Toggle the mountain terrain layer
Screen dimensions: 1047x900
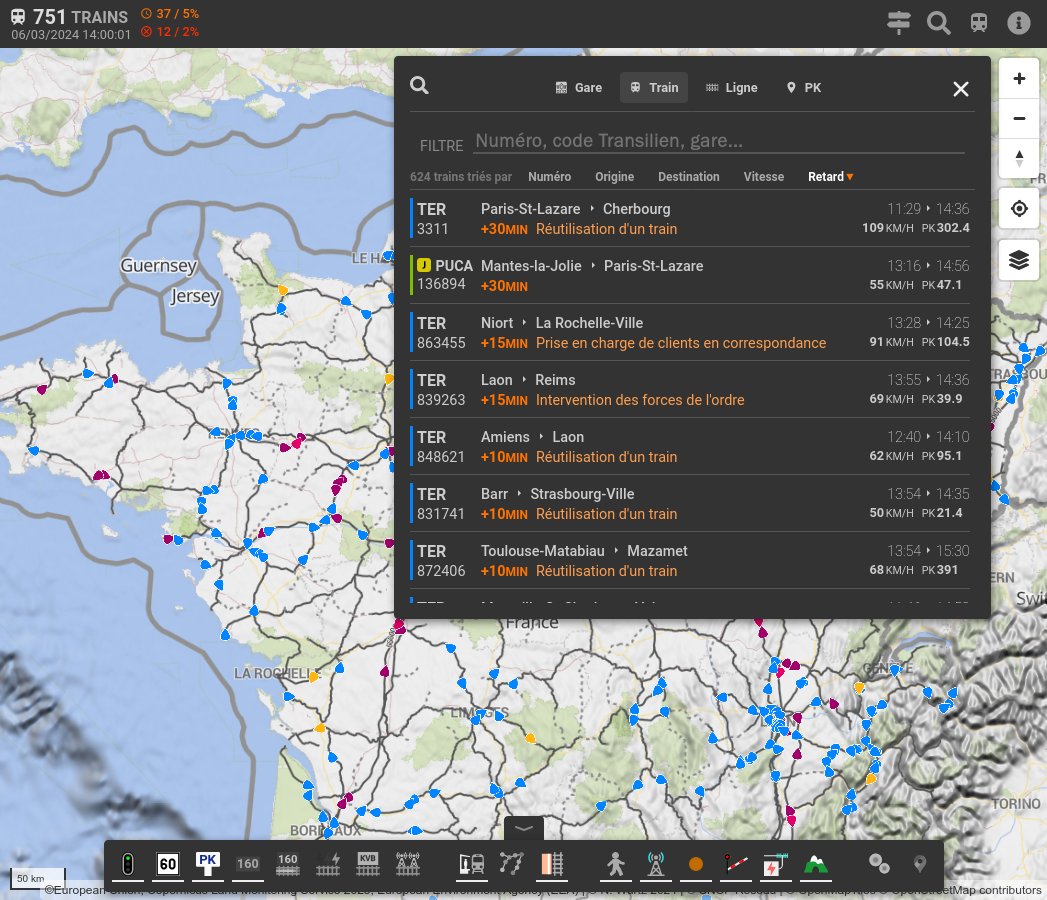[816, 864]
